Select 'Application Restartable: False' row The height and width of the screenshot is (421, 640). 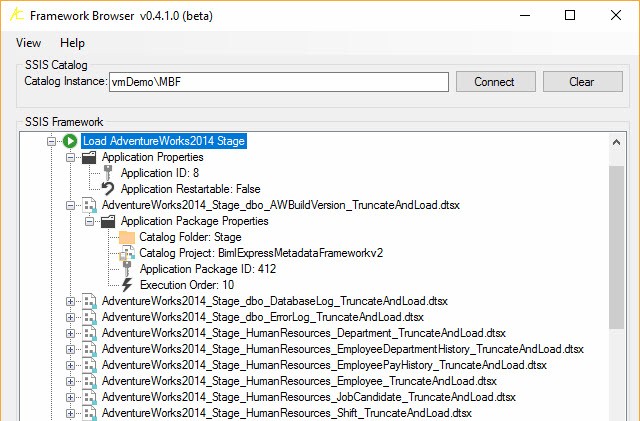pyautogui.click(x=191, y=189)
